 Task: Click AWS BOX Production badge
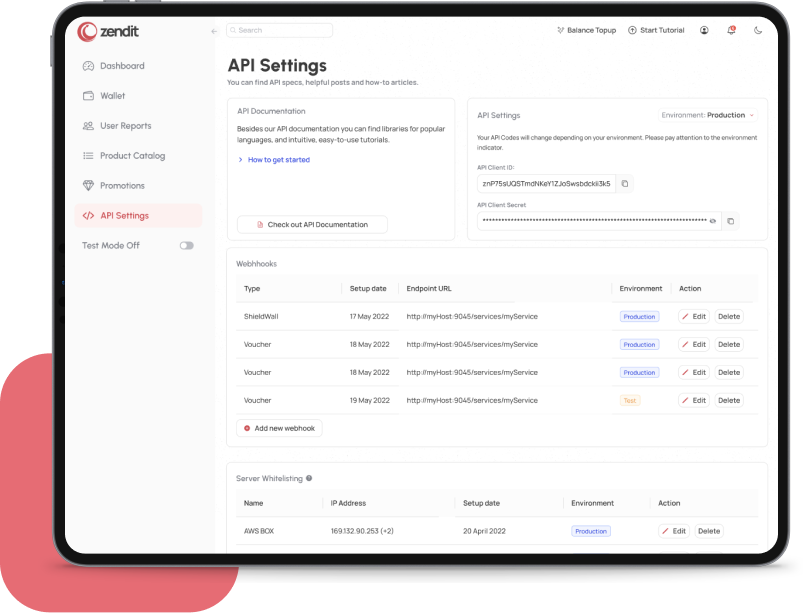coord(591,531)
